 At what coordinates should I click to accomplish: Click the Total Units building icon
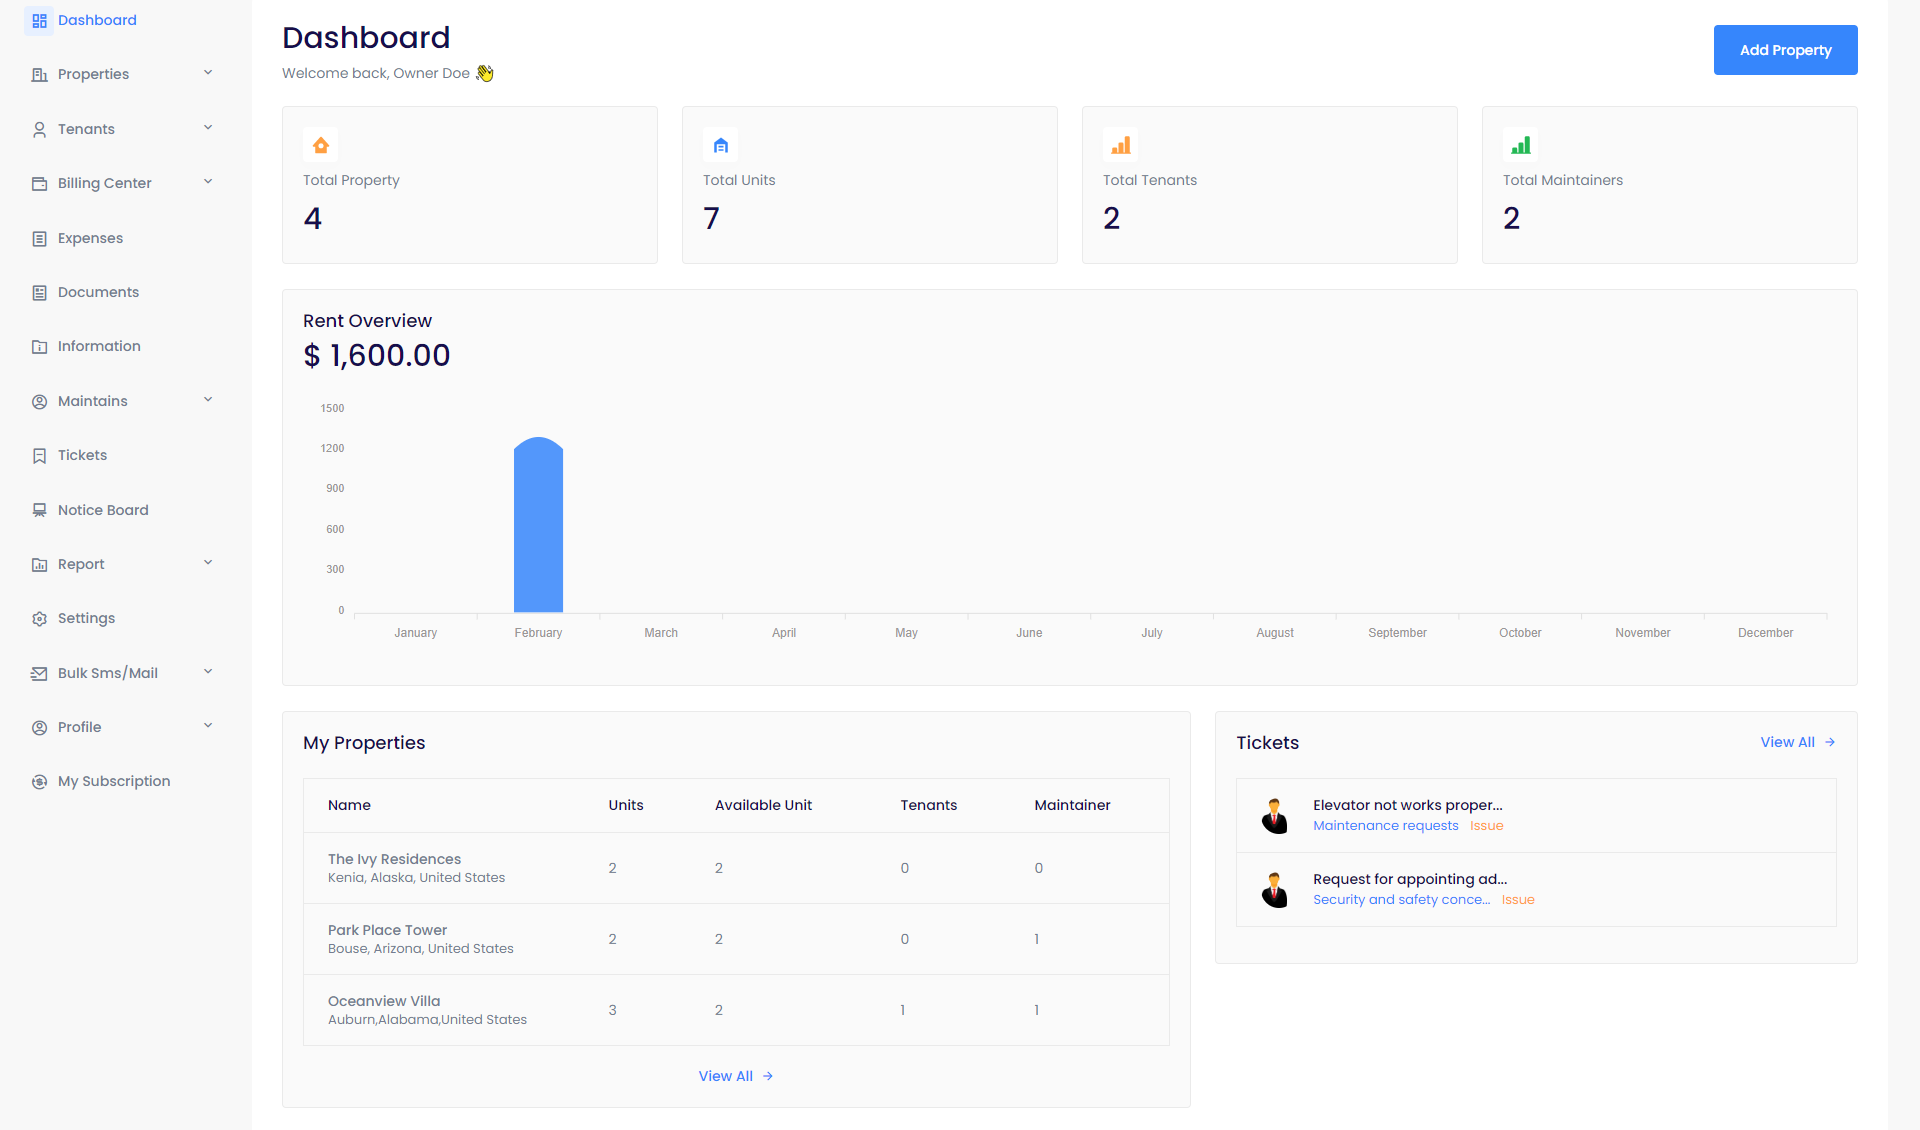coord(721,146)
